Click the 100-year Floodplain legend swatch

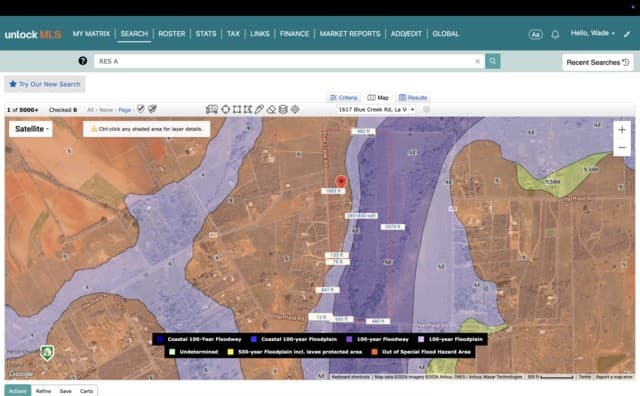421,339
